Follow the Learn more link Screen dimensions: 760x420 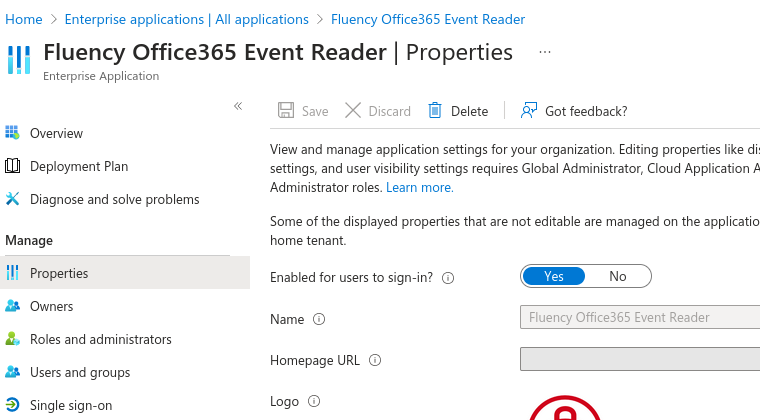[x=420, y=187]
